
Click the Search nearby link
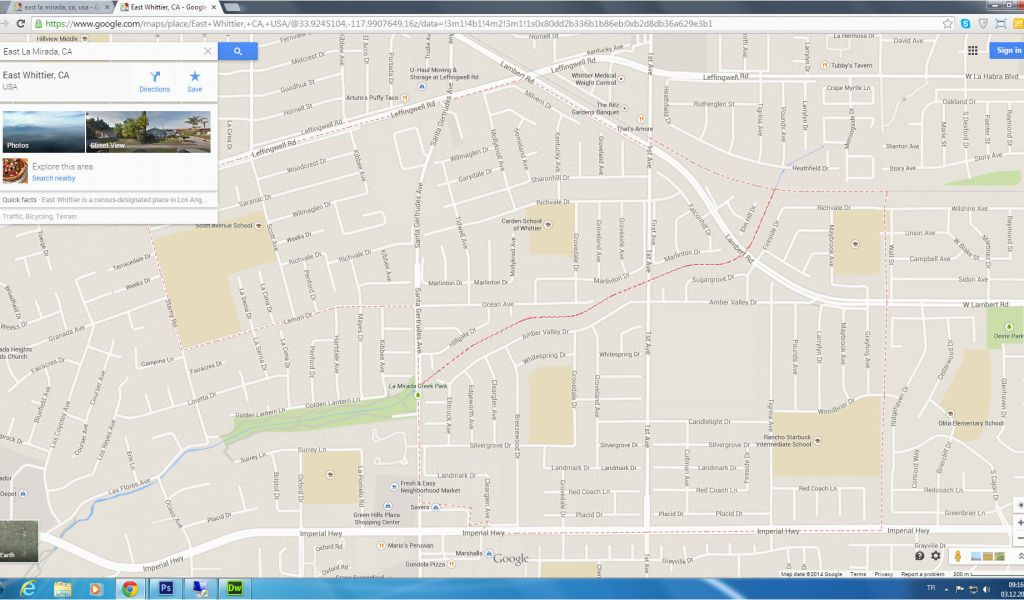point(54,178)
